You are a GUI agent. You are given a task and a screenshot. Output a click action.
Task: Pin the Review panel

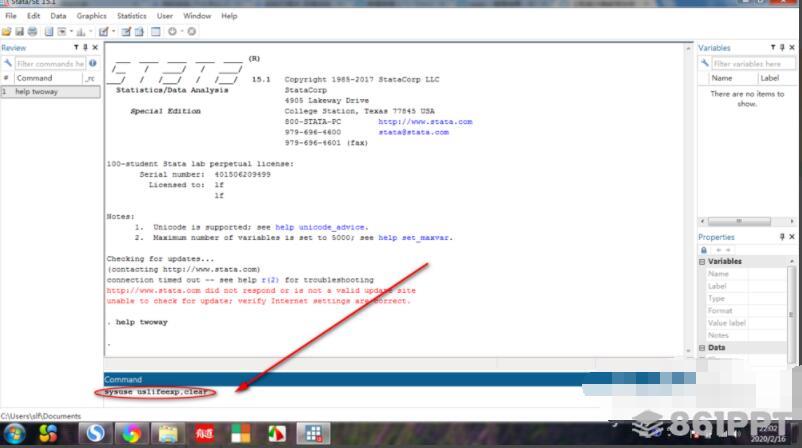coord(85,48)
